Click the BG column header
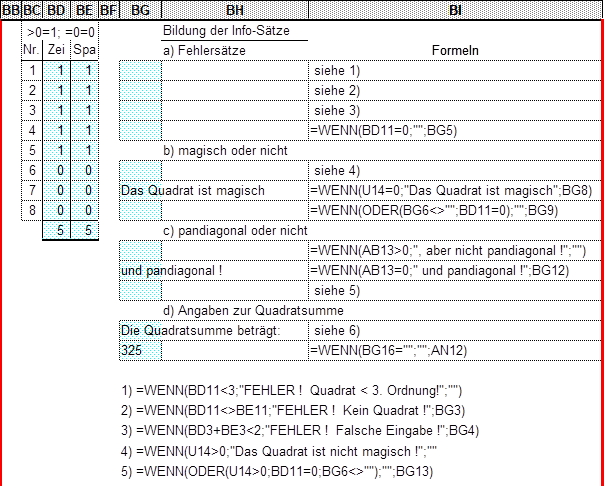This screenshot has width=604, height=503. (140, 10)
